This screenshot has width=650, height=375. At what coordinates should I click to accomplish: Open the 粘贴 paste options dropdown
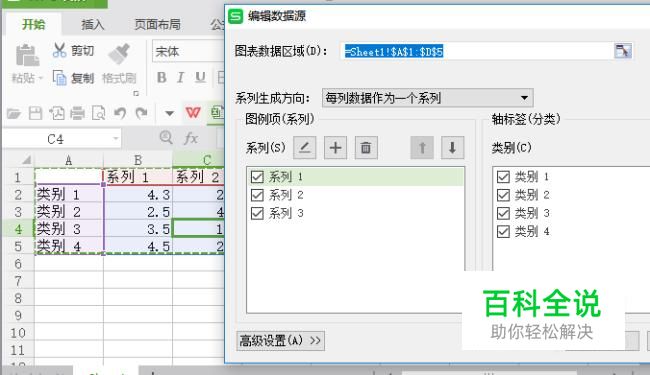(x=40, y=78)
